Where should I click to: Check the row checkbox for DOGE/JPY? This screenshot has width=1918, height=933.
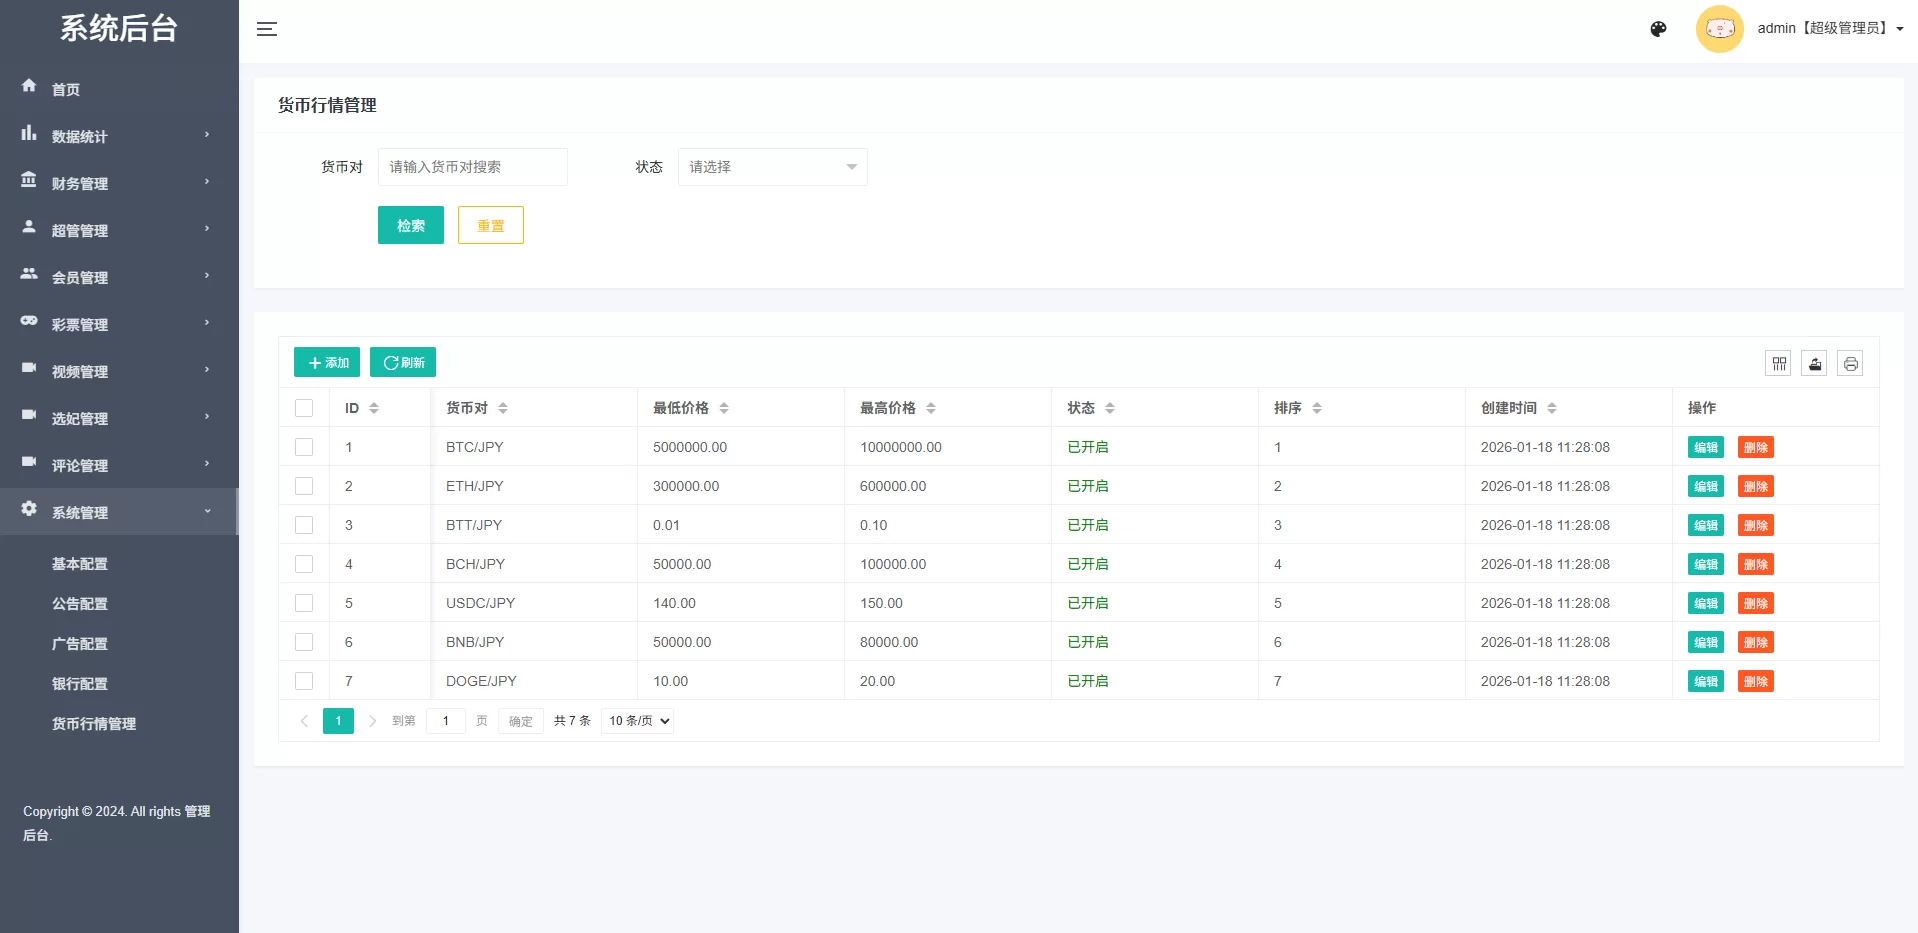click(304, 681)
